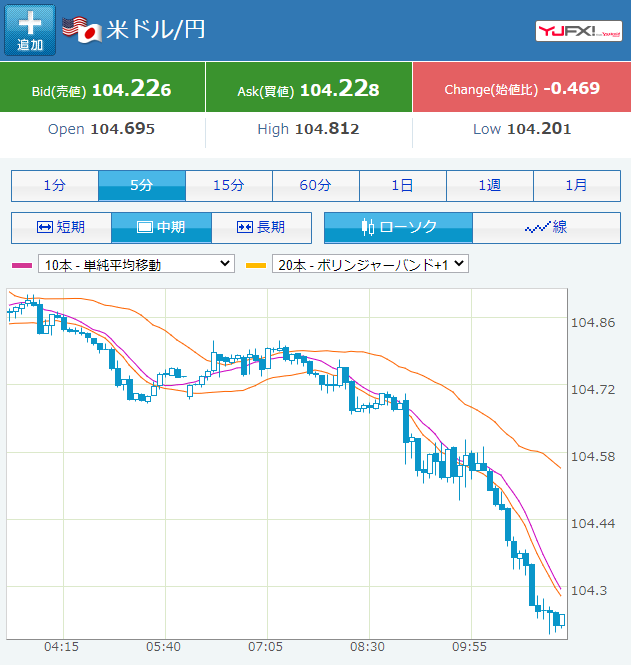
Task: Click the magenta indicator color swatch
Action: (x=22, y=265)
